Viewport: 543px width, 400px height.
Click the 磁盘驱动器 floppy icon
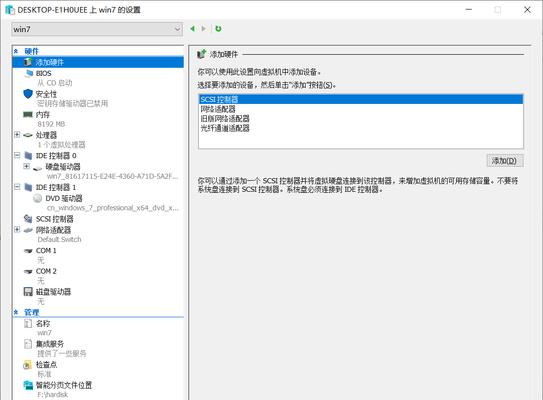click(x=28, y=292)
